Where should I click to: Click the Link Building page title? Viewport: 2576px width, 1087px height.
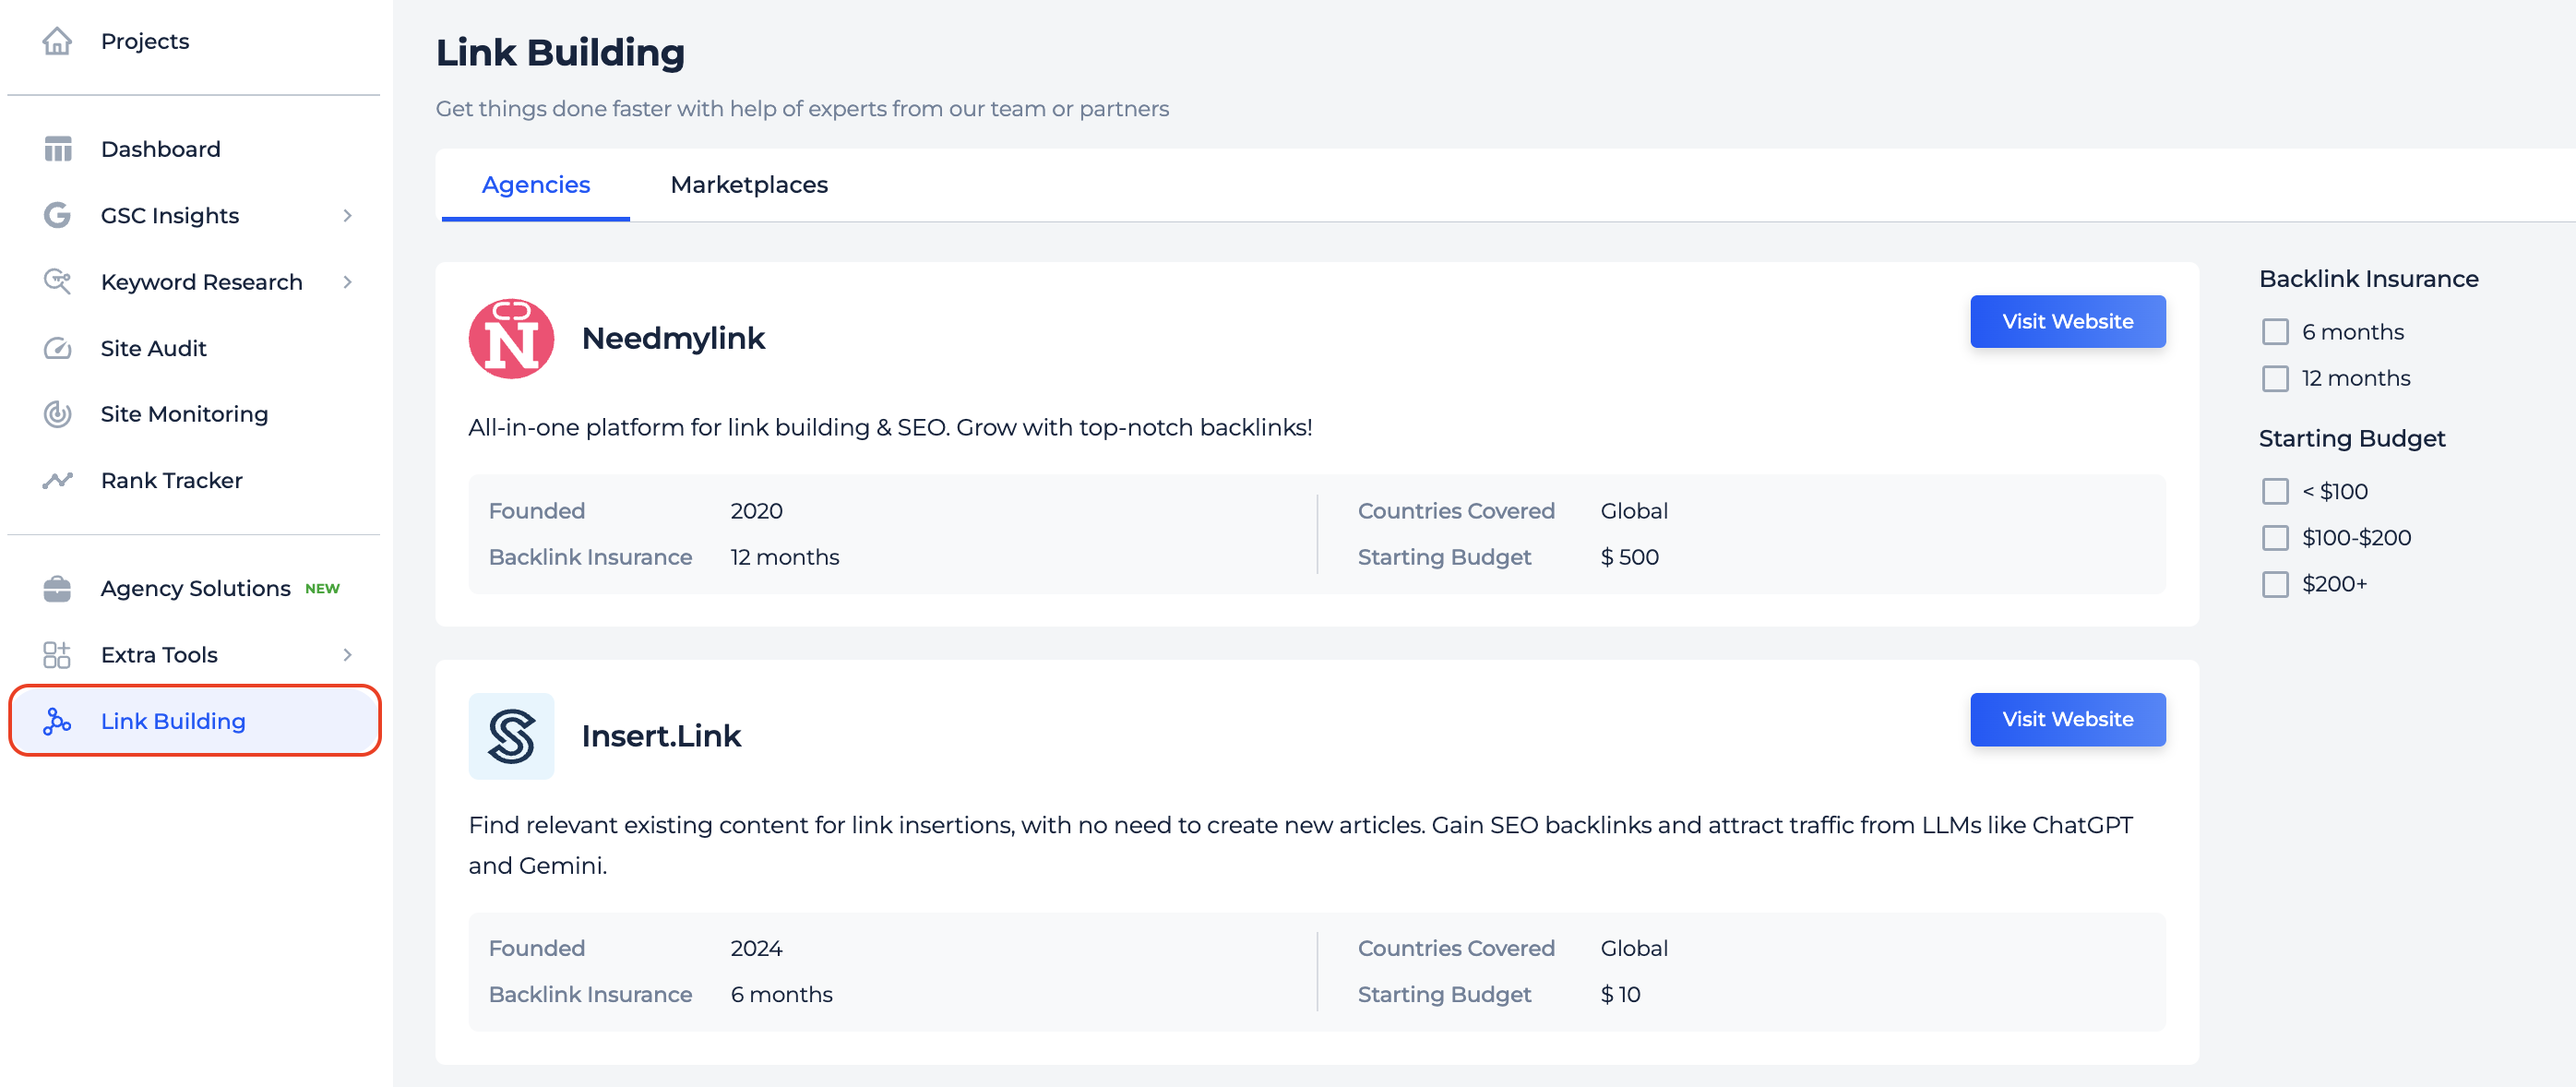560,52
